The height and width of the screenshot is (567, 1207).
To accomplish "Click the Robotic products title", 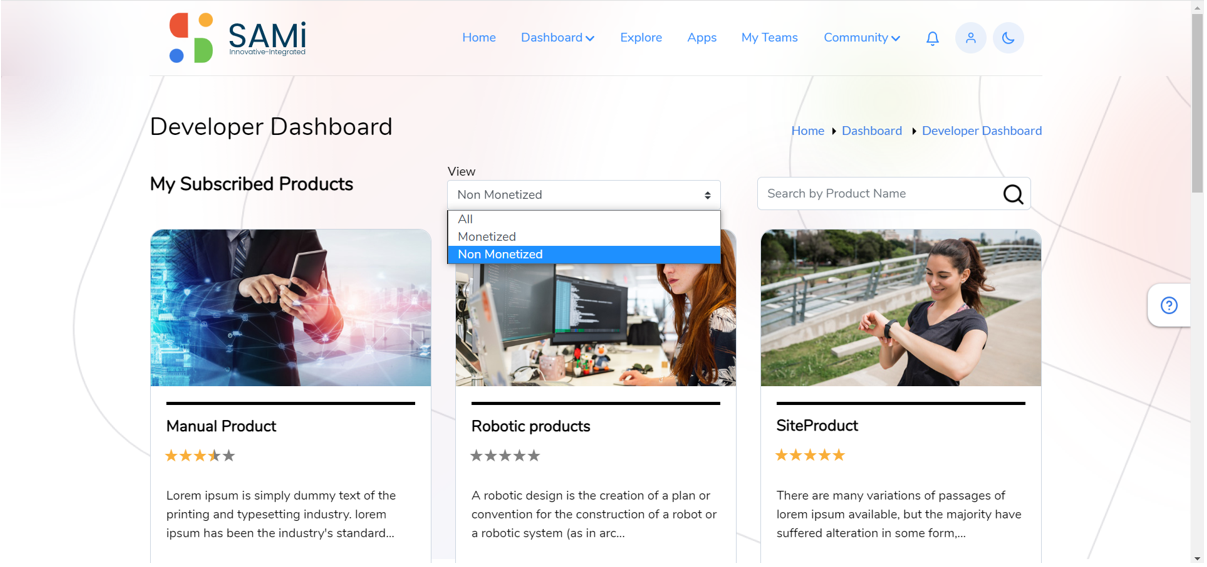I will coord(531,426).
